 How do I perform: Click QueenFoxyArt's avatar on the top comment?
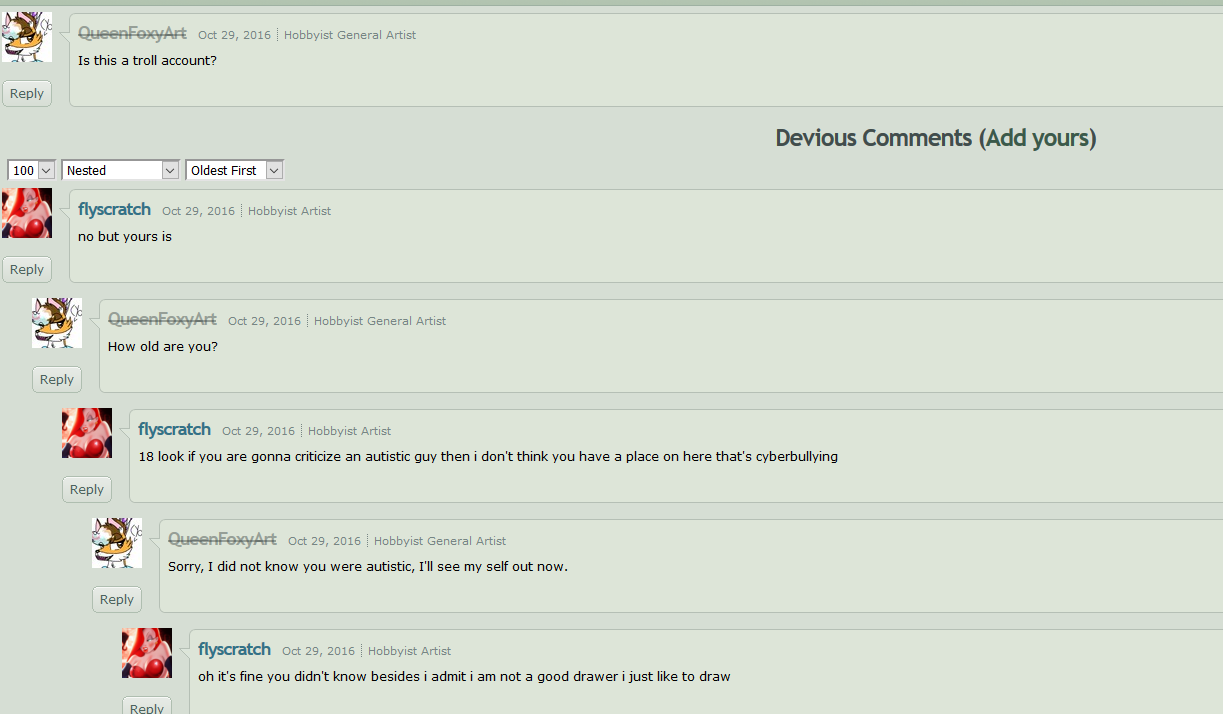(27, 37)
